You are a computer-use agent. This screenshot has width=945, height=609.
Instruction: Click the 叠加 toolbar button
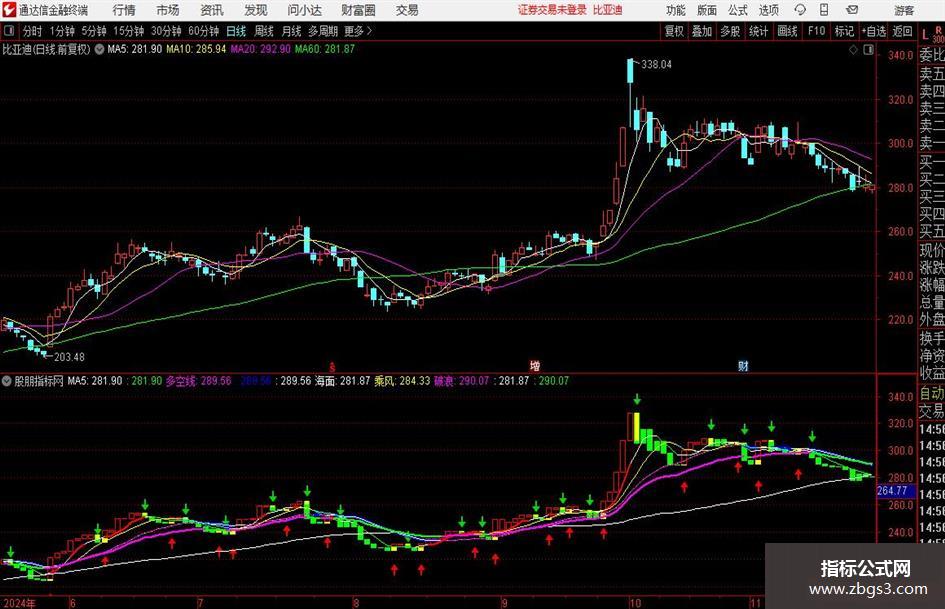click(702, 31)
